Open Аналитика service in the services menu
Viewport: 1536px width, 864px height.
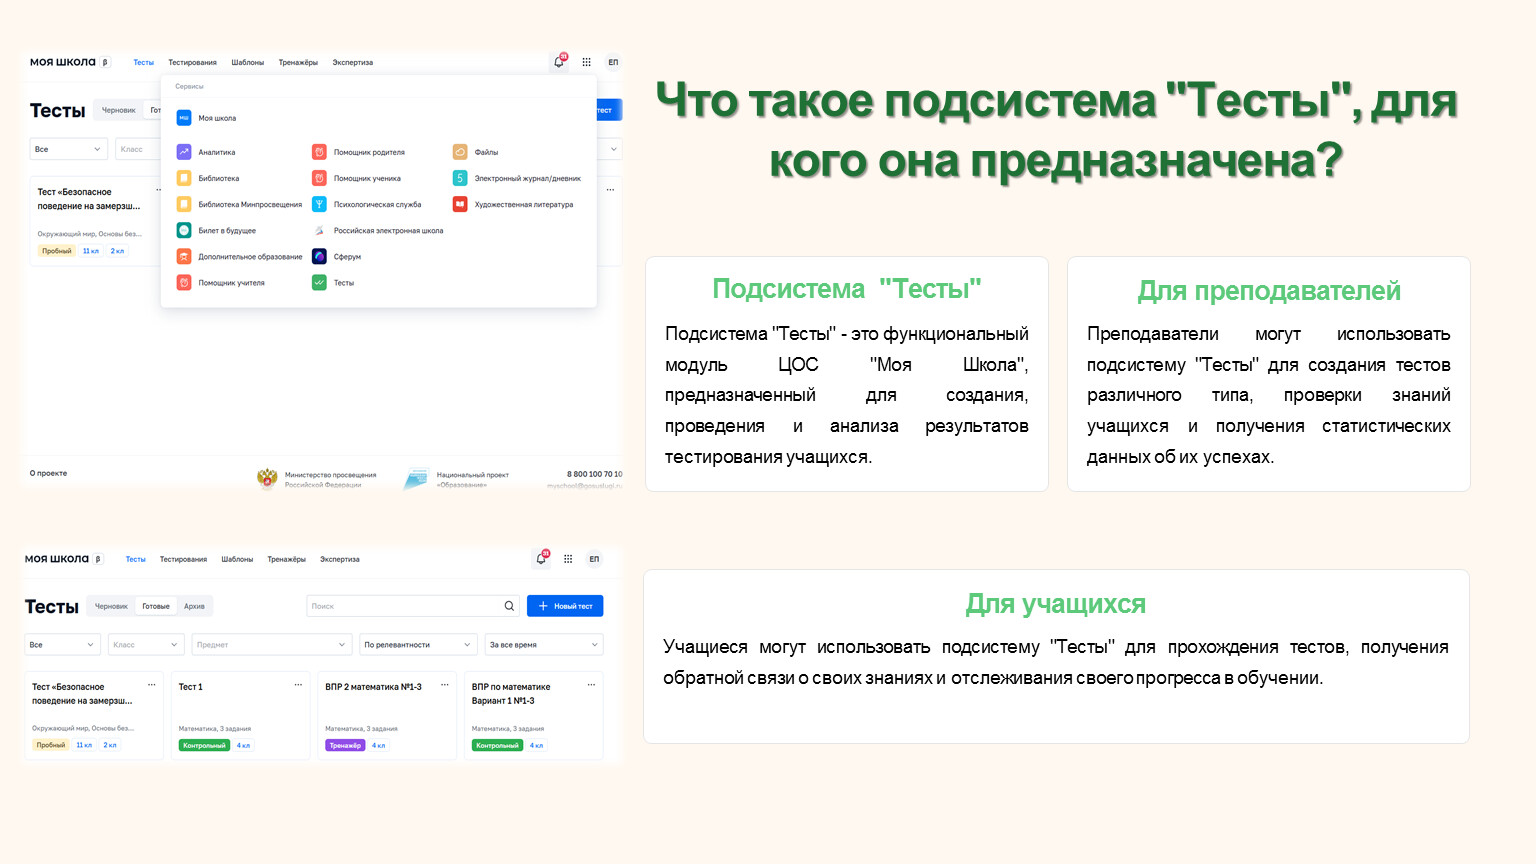click(206, 152)
